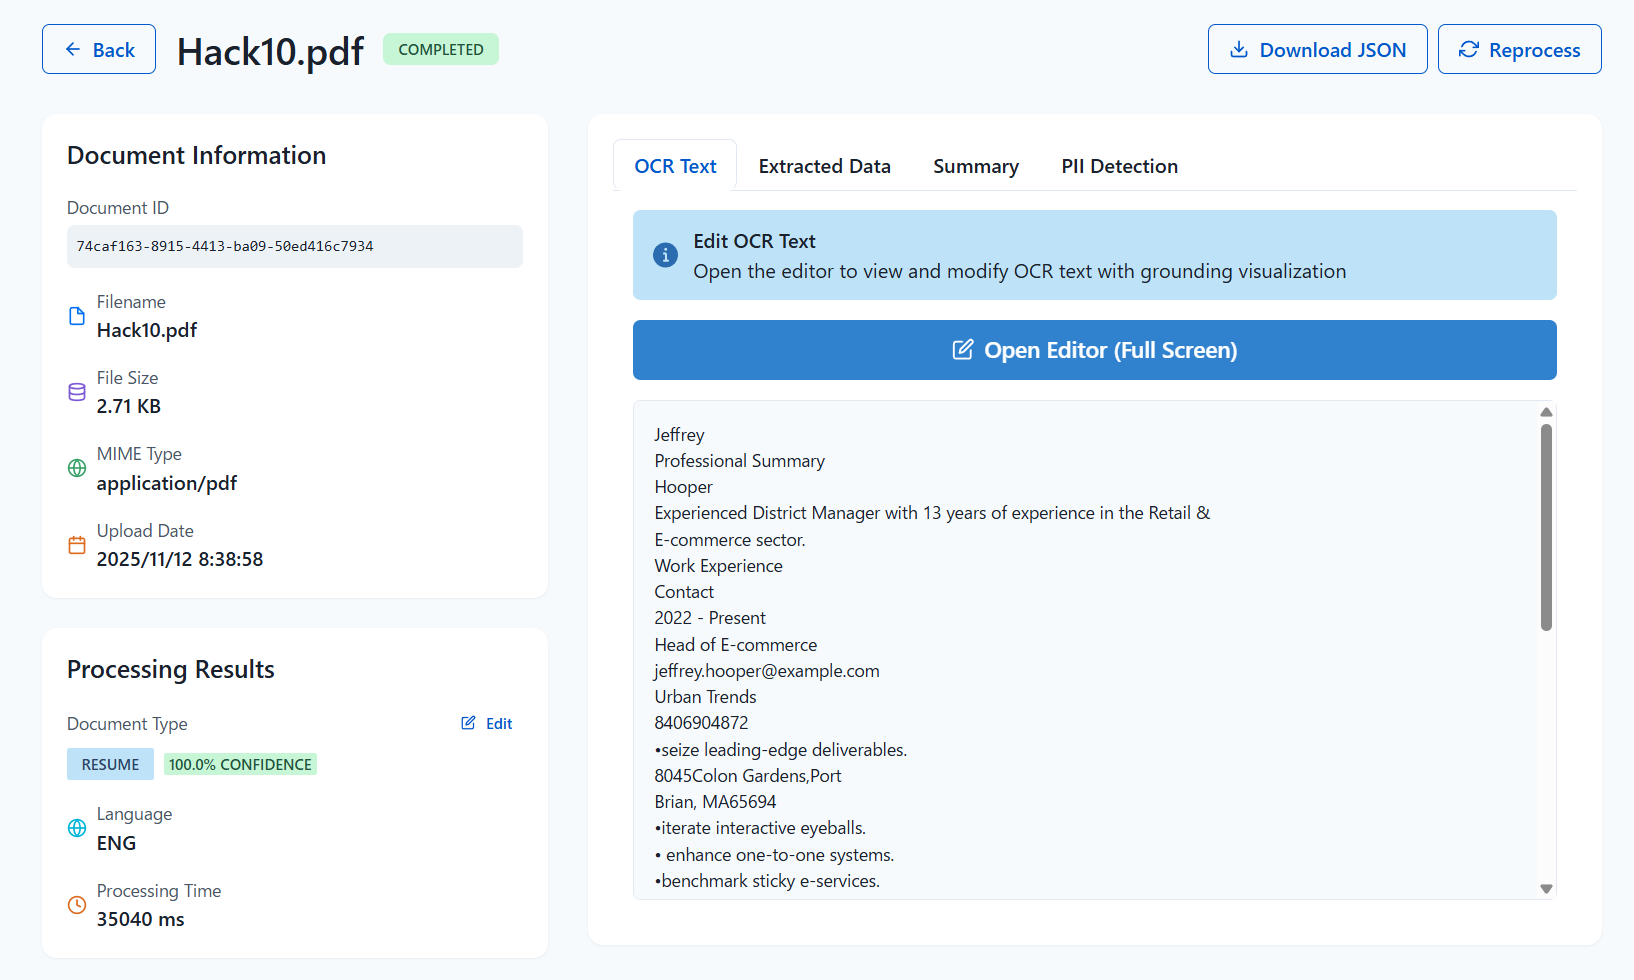Click the globe icon beside Language
This screenshot has width=1634, height=980.
click(x=77, y=828)
